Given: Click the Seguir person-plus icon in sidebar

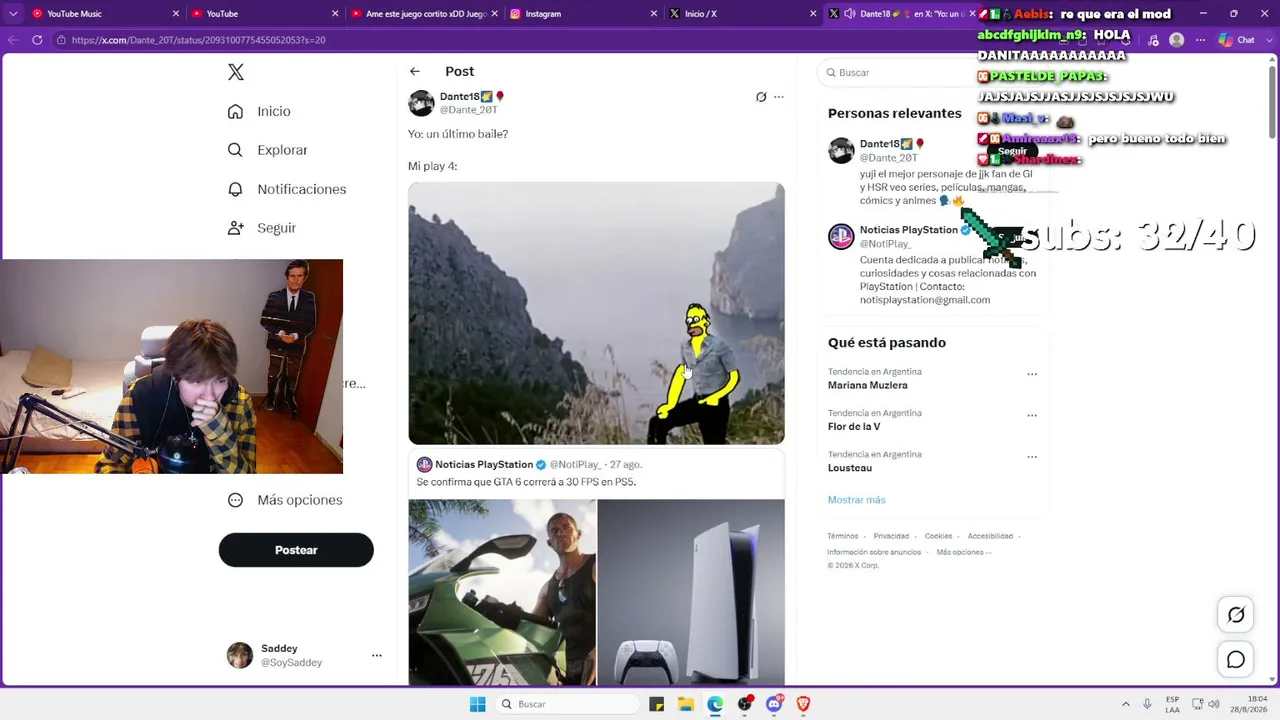Looking at the screenshot, I should tap(235, 228).
